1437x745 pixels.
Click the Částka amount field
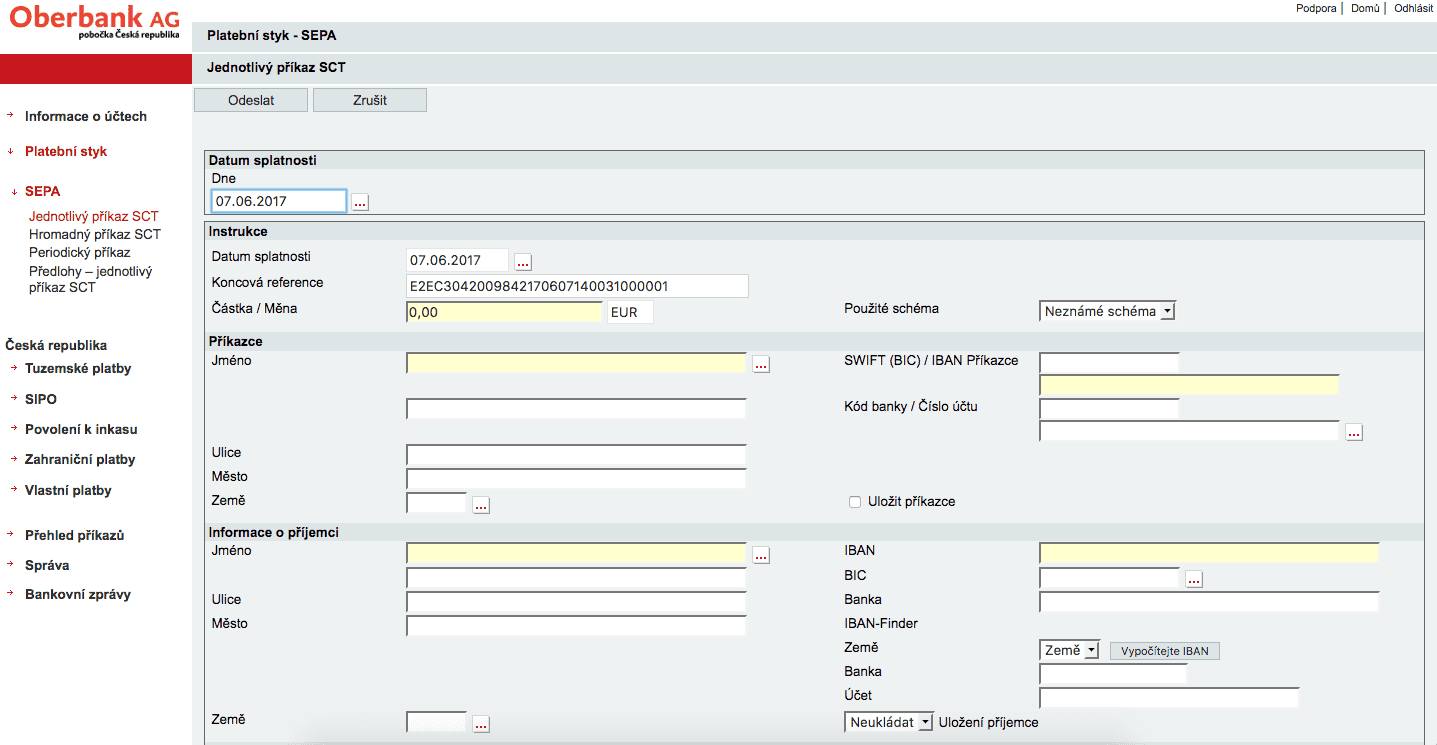[505, 312]
